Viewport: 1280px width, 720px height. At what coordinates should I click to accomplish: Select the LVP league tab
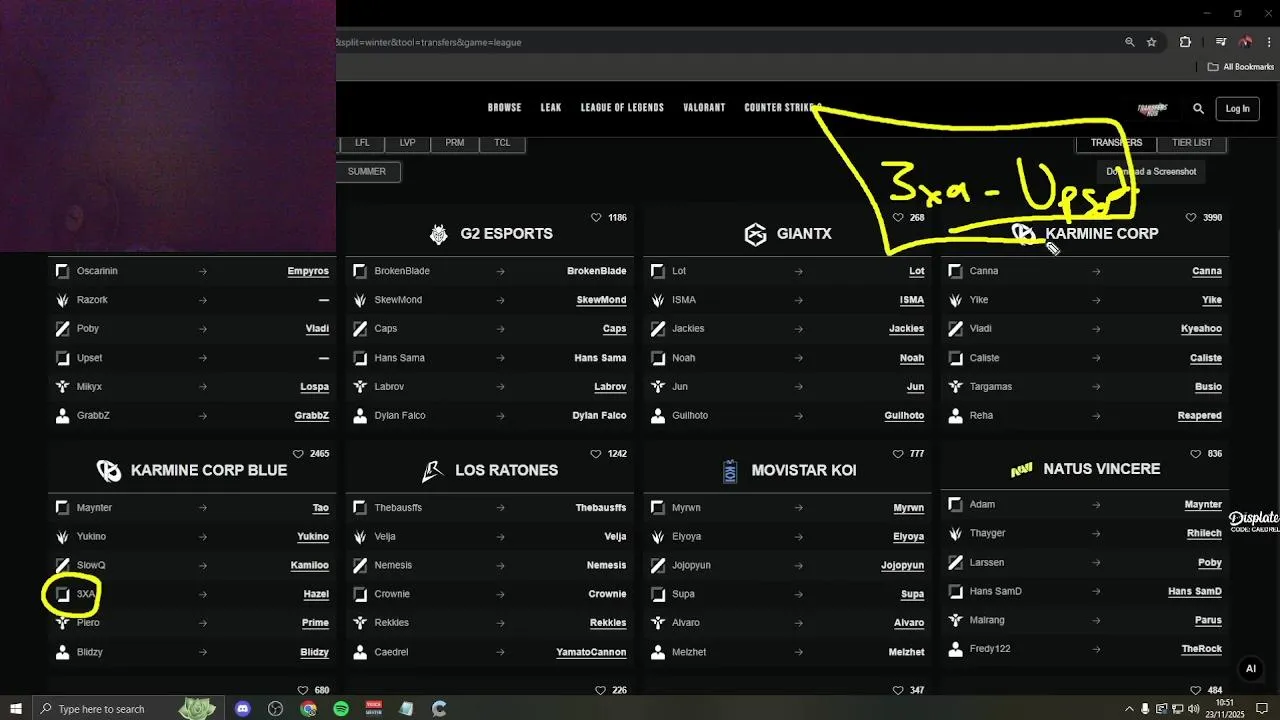(407, 143)
